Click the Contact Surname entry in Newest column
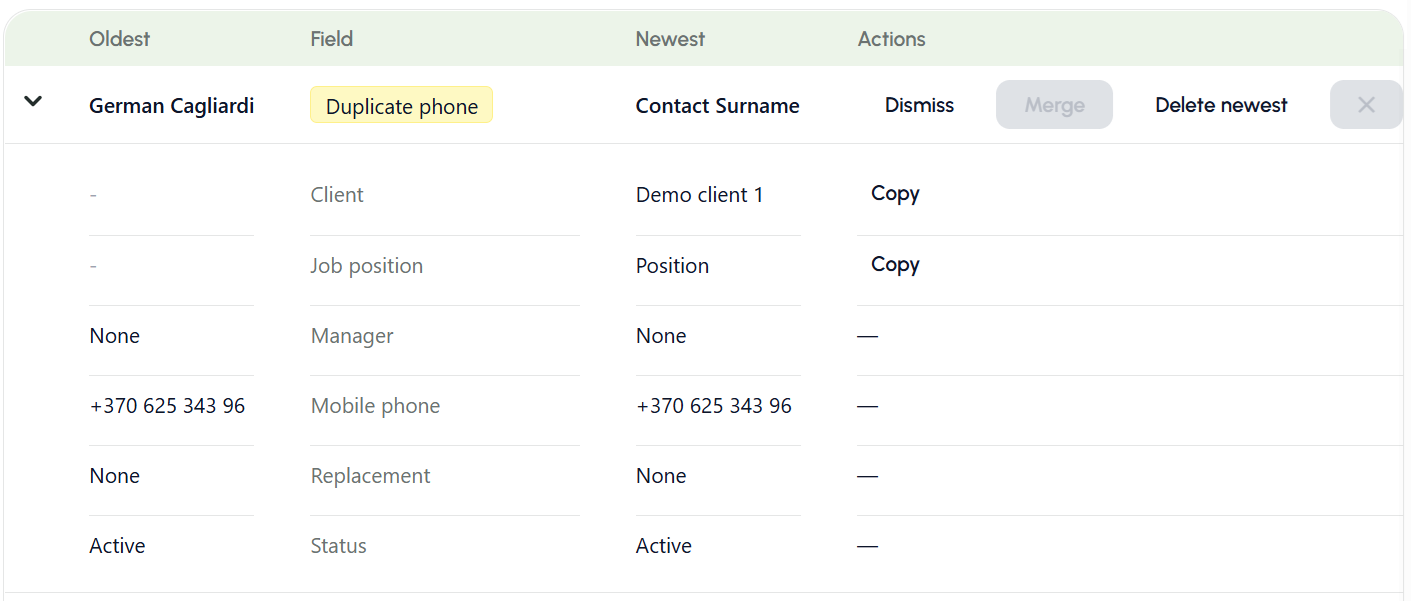1411x601 pixels. click(x=717, y=105)
